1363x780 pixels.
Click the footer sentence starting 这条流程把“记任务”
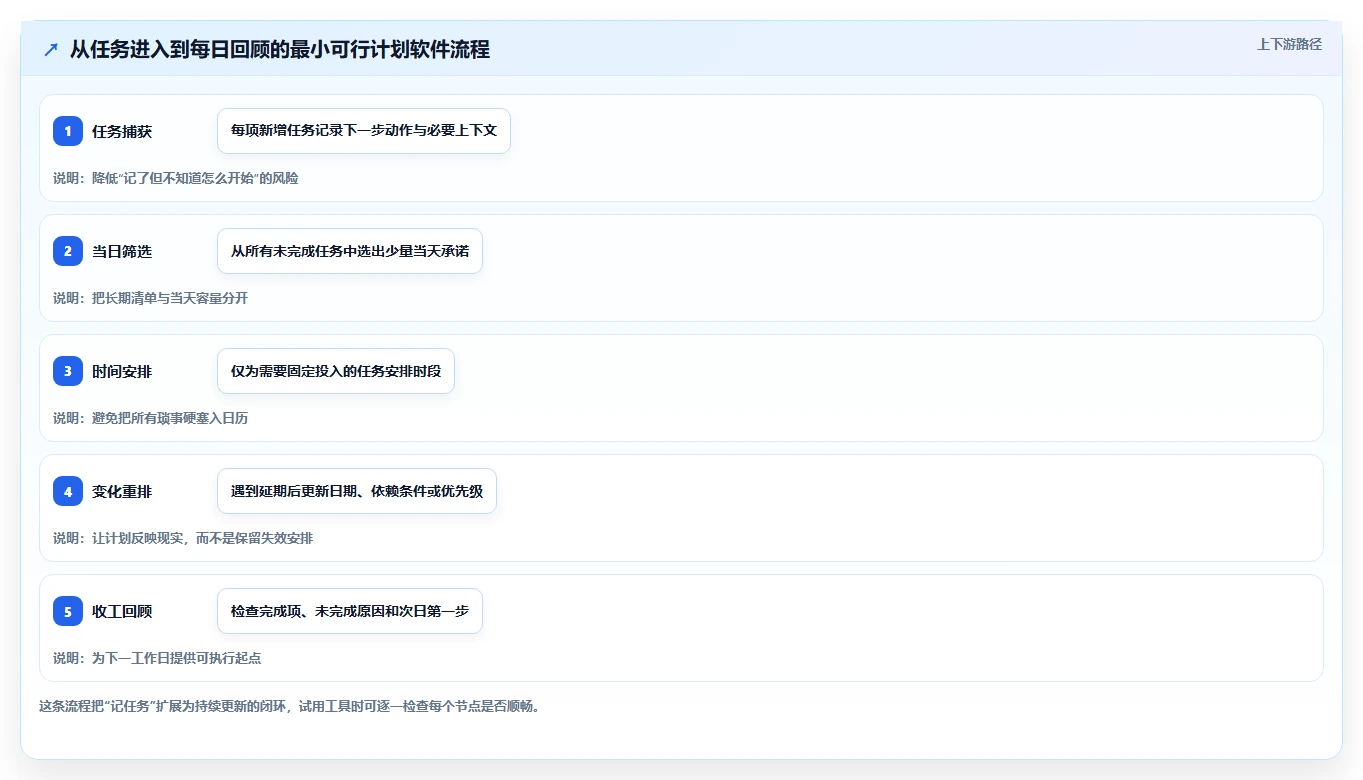(x=289, y=706)
